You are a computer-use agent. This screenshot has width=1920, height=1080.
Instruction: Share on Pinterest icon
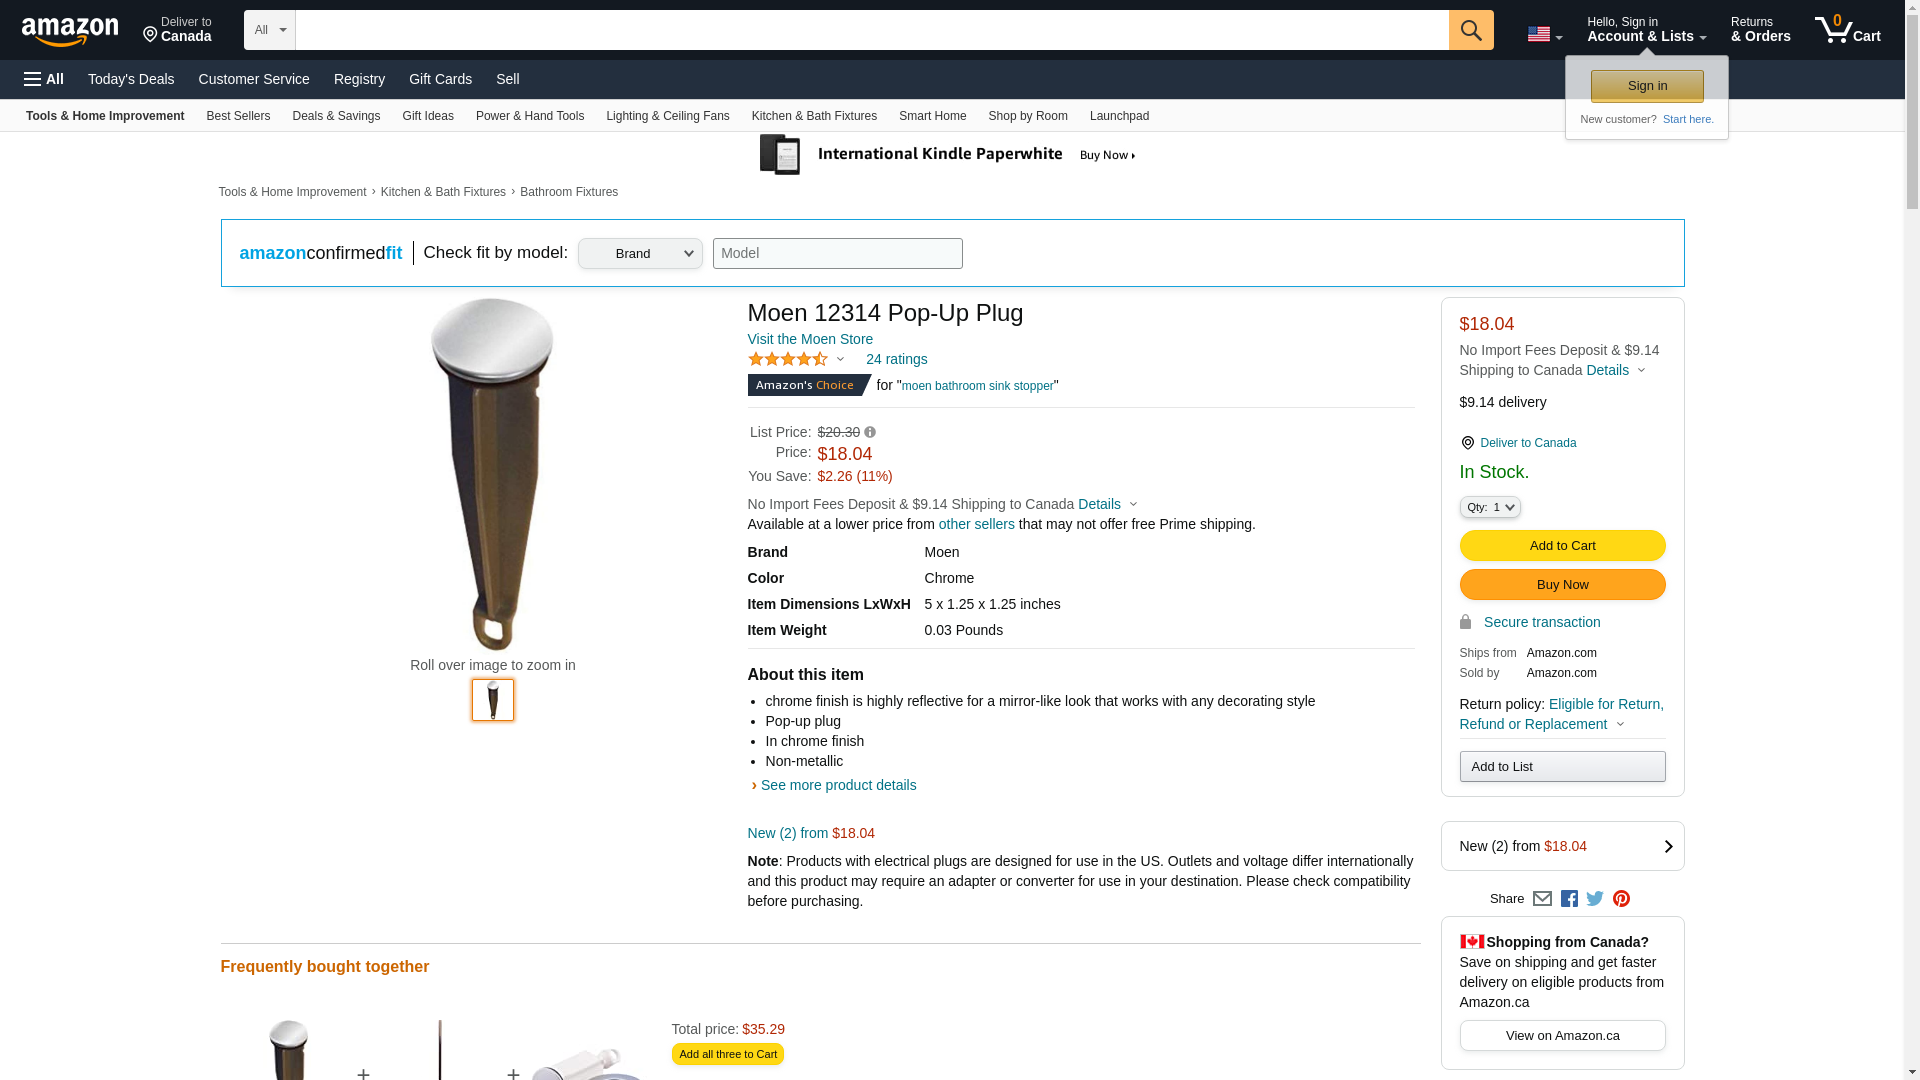coord(1621,898)
